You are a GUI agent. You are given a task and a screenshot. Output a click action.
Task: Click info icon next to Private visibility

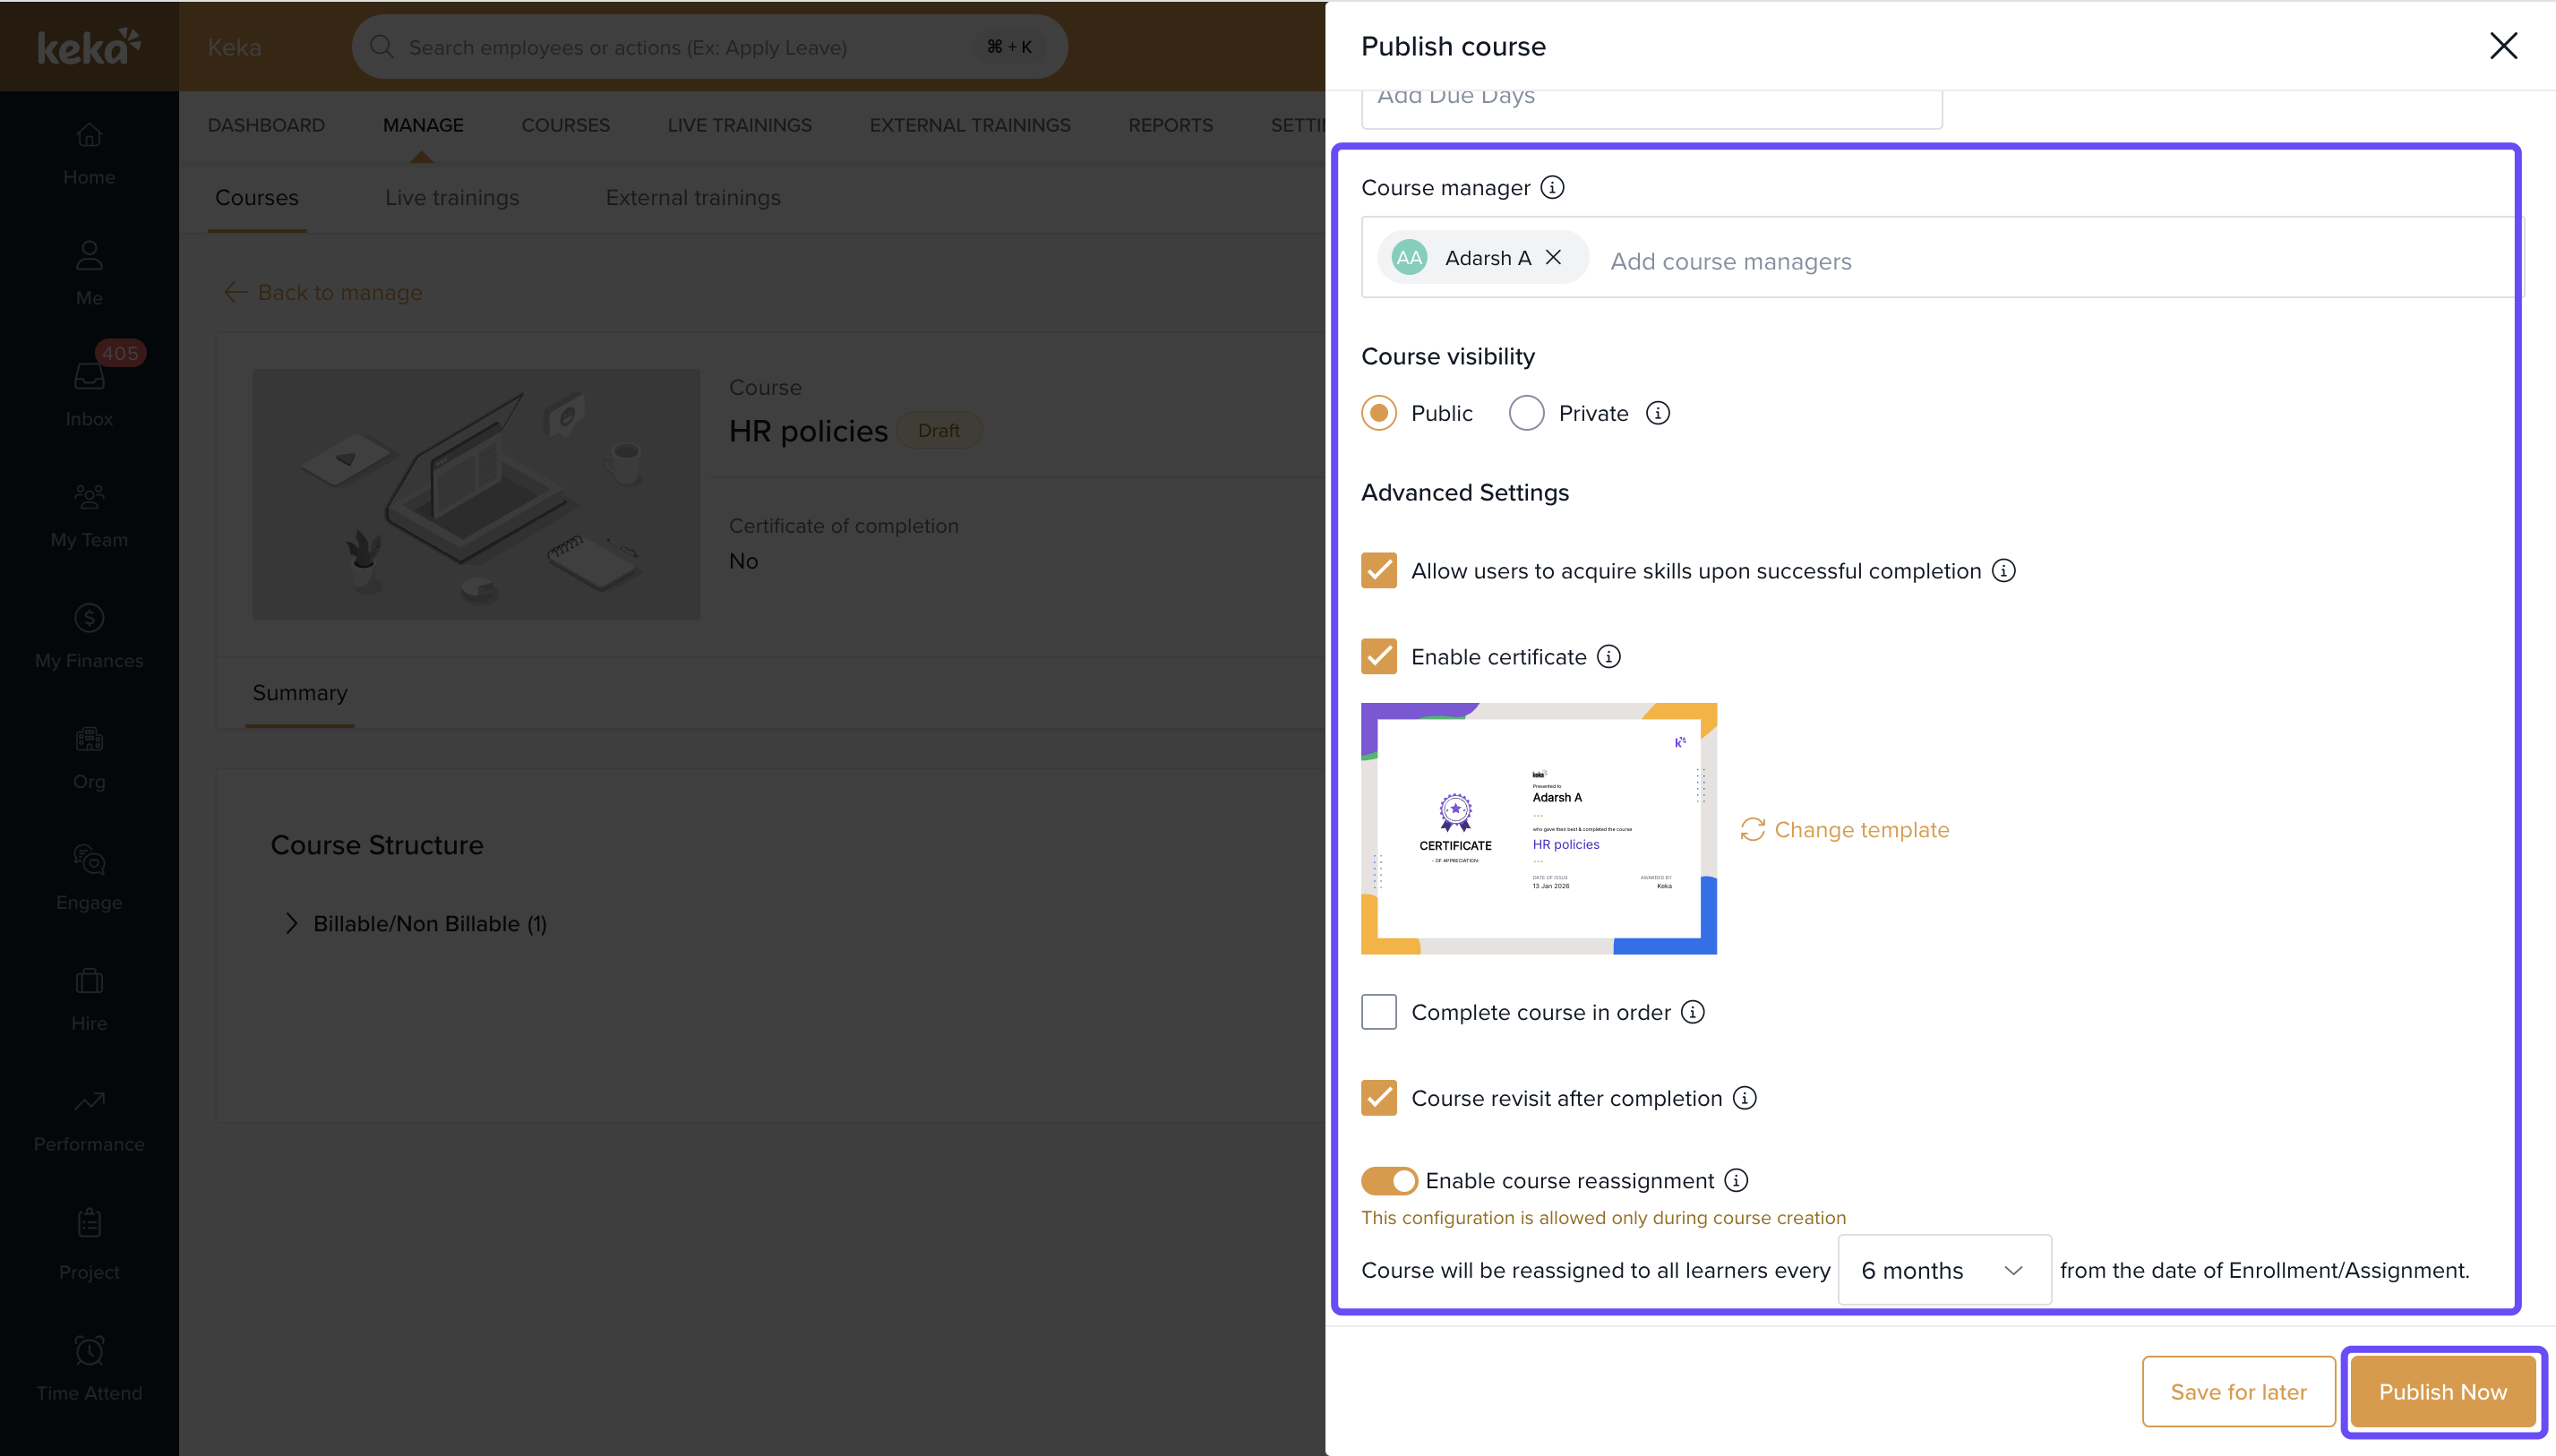(1657, 413)
